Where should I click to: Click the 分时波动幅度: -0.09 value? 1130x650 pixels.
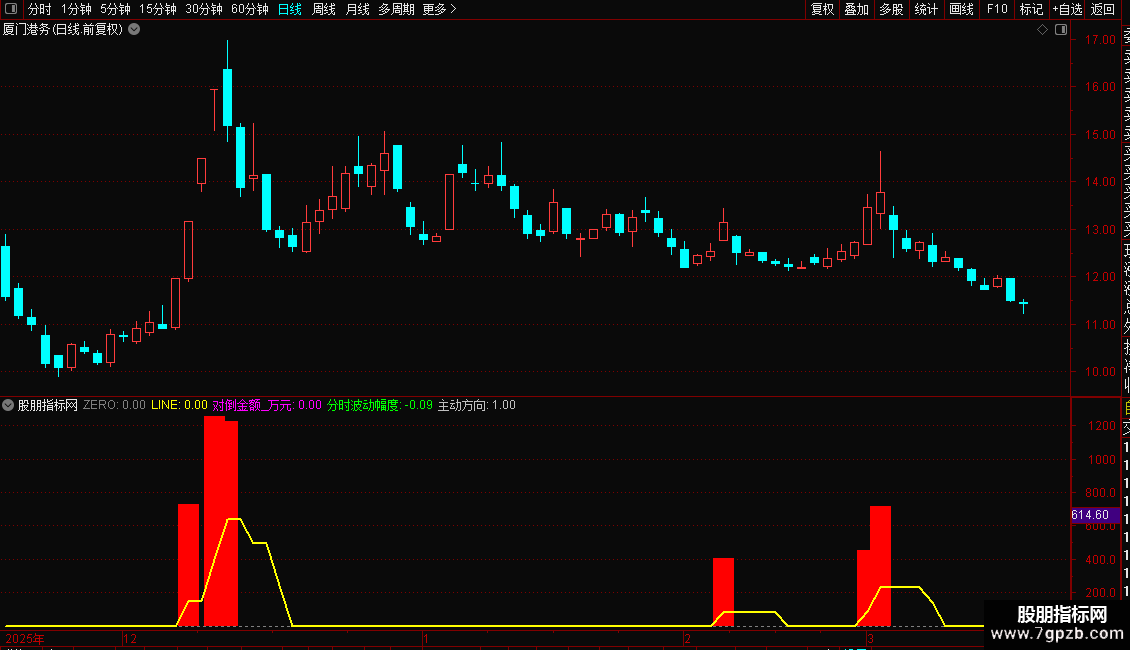point(380,405)
